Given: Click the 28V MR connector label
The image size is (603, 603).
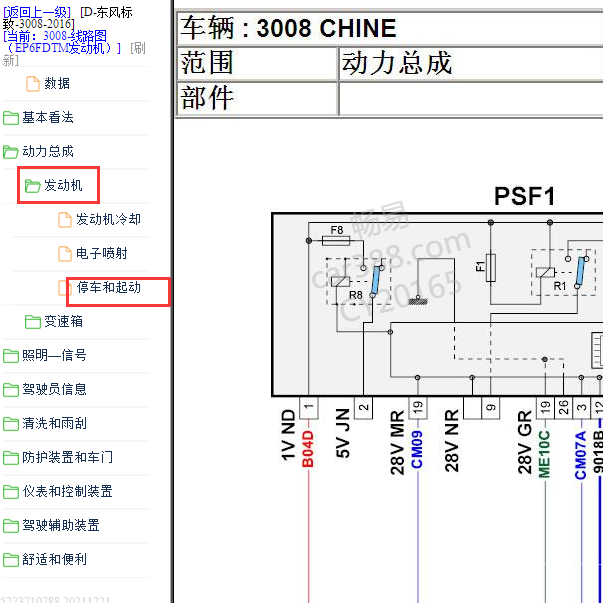Looking at the screenshot, I should pos(398,442).
